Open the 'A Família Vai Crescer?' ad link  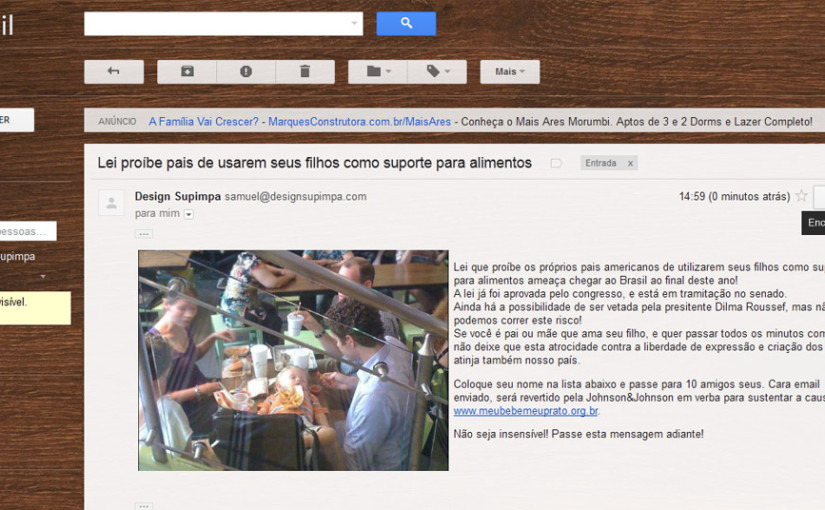click(204, 122)
